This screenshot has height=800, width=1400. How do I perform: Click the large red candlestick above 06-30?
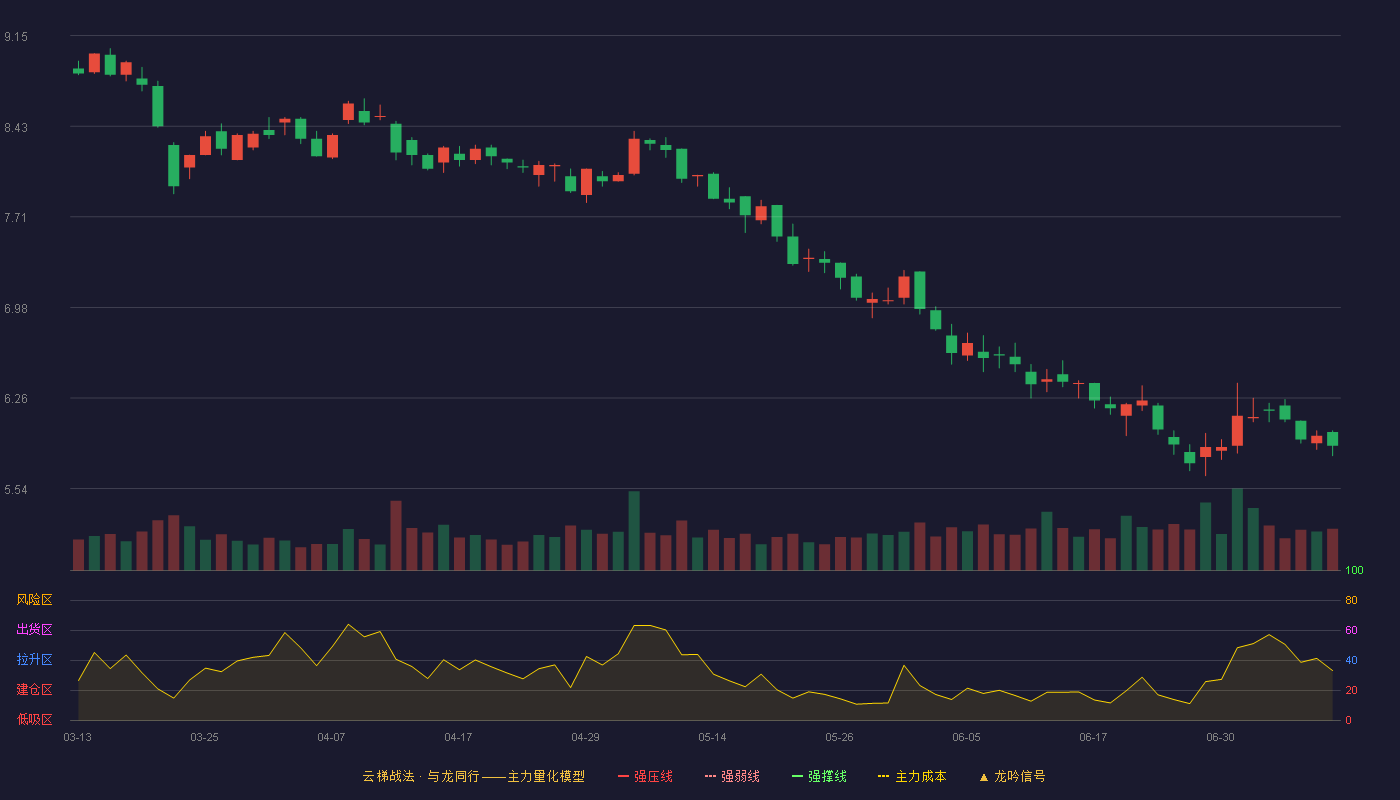pyautogui.click(x=1237, y=431)
